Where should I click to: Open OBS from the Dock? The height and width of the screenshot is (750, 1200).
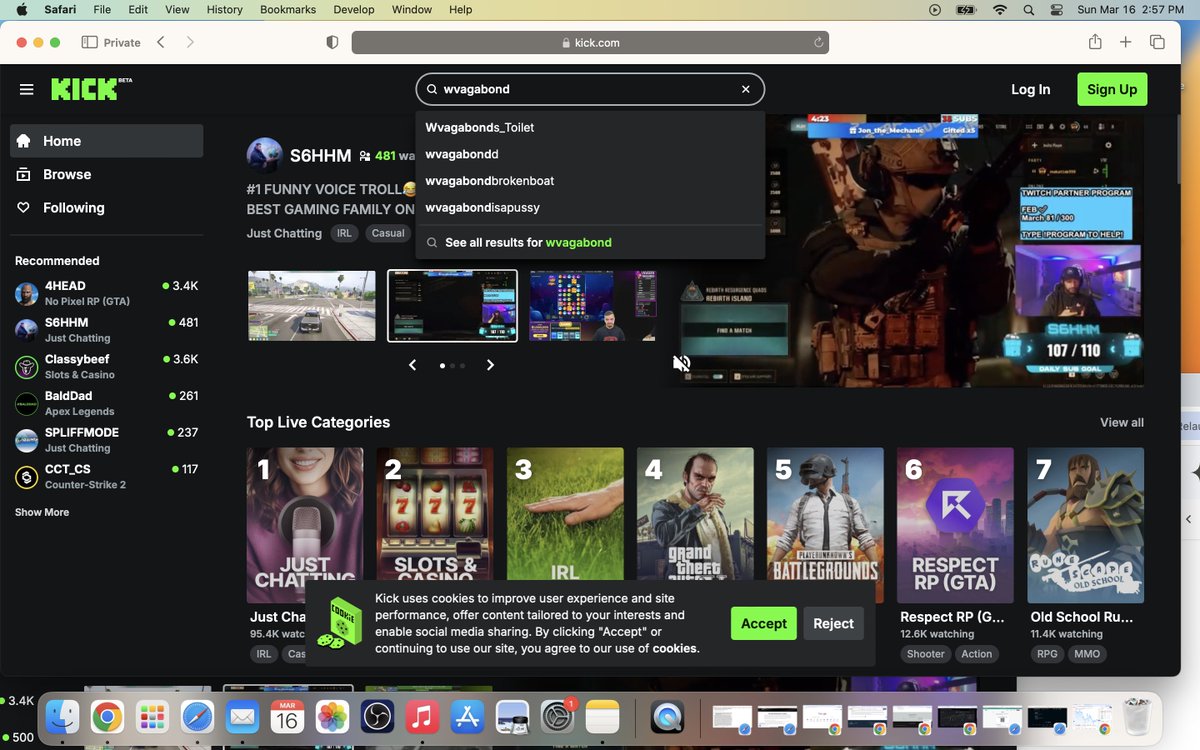(x=377, y=716)
